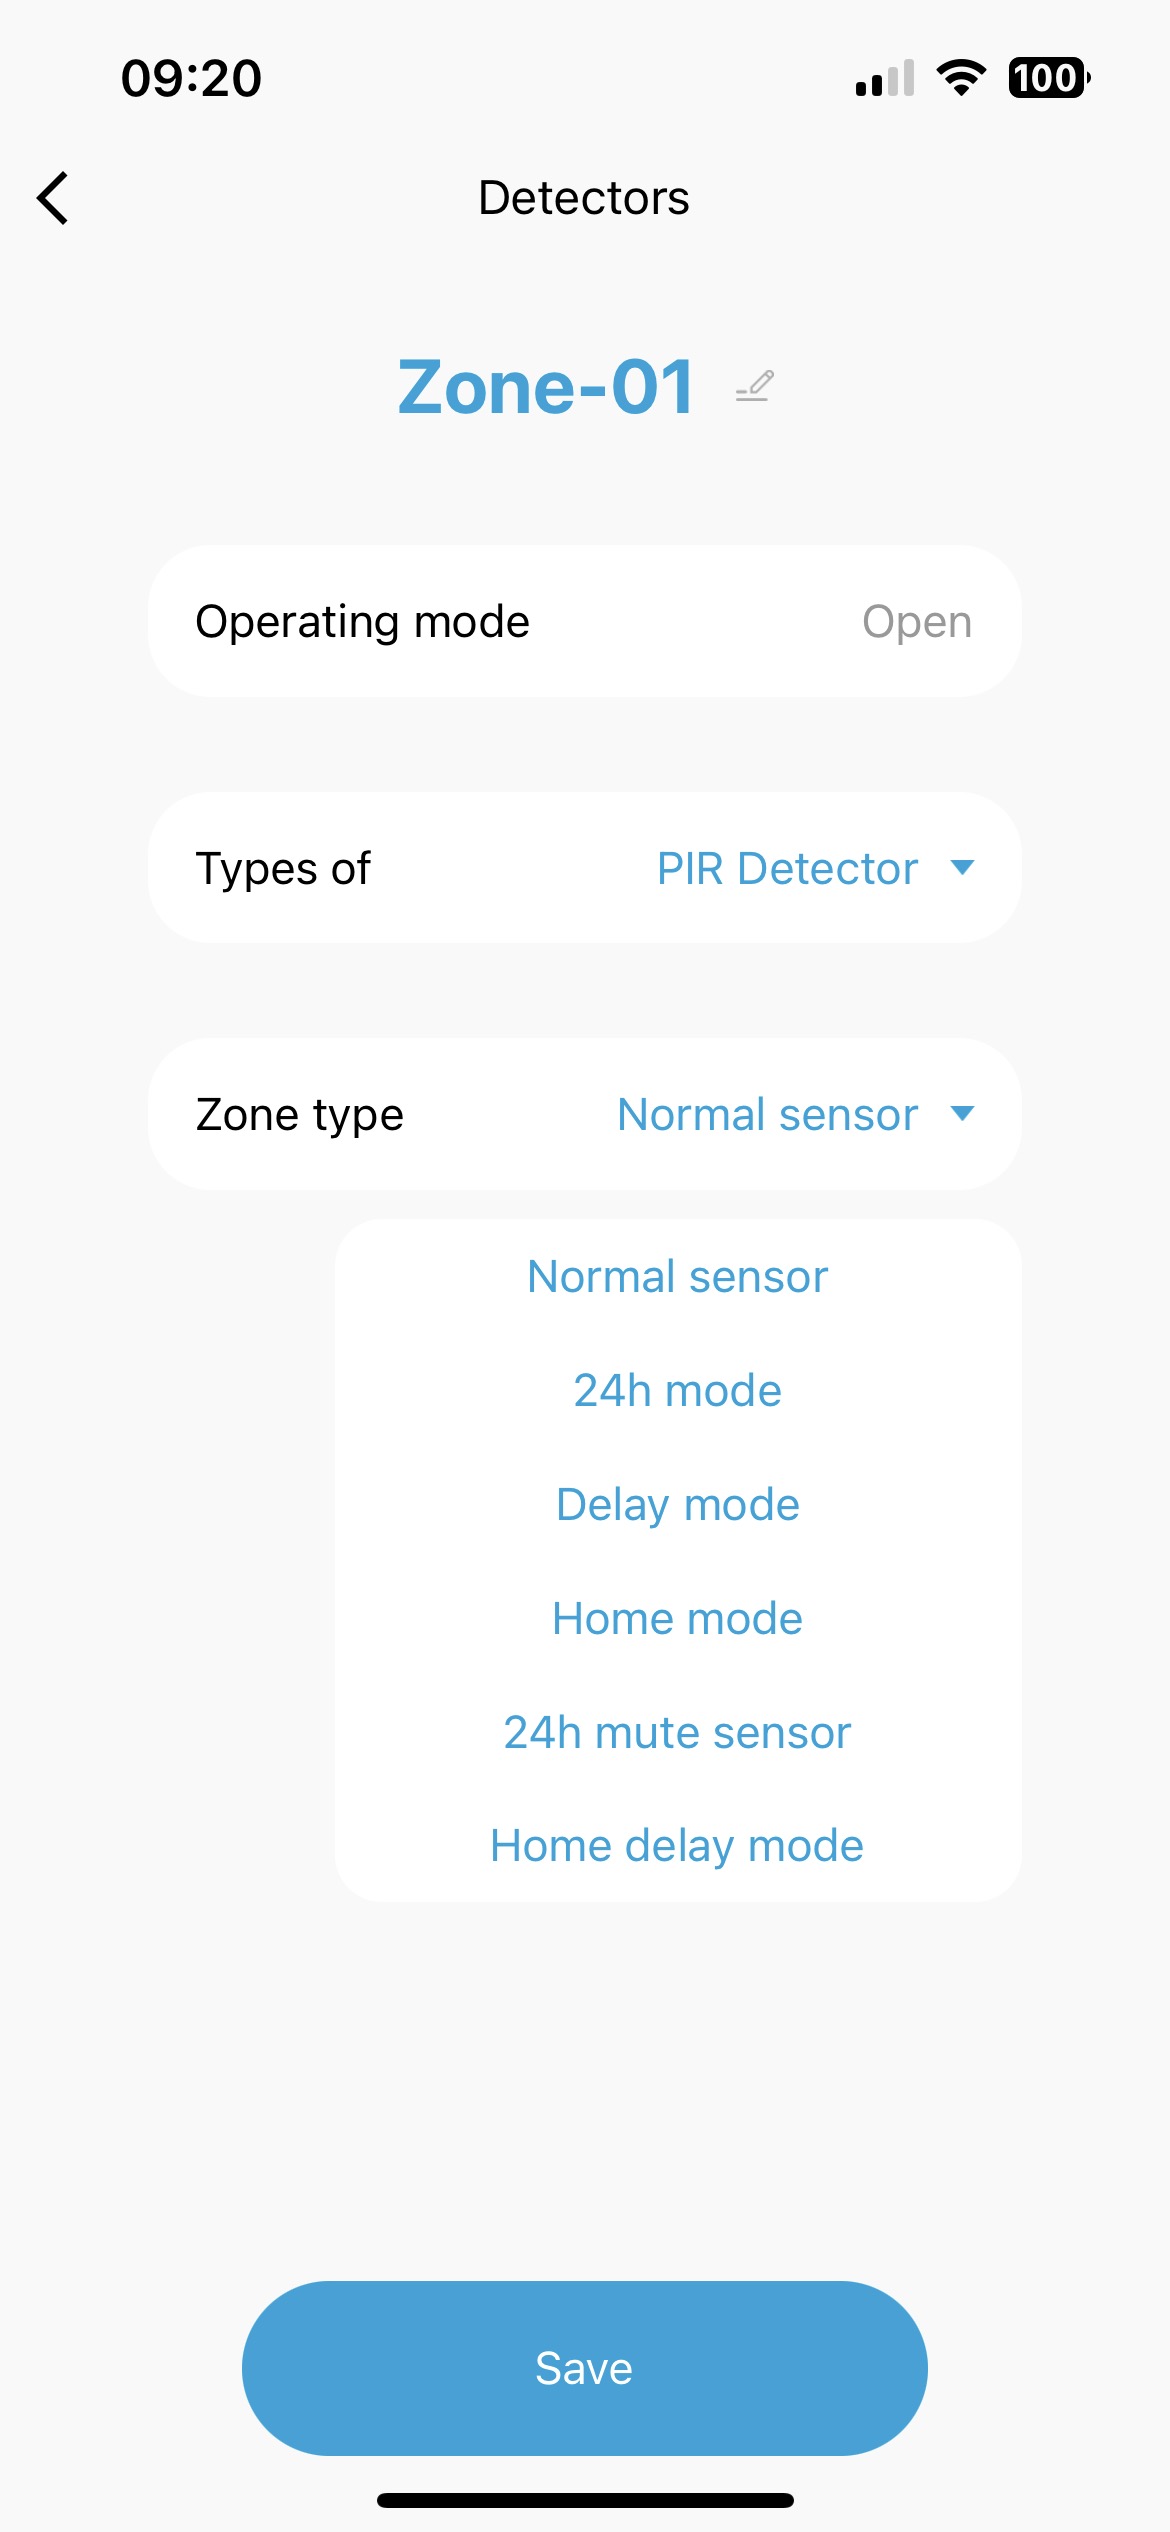Viewport: 1170px width, 2532px height.
Task: Save the detector settings
Action: [x=585, y=2368]
